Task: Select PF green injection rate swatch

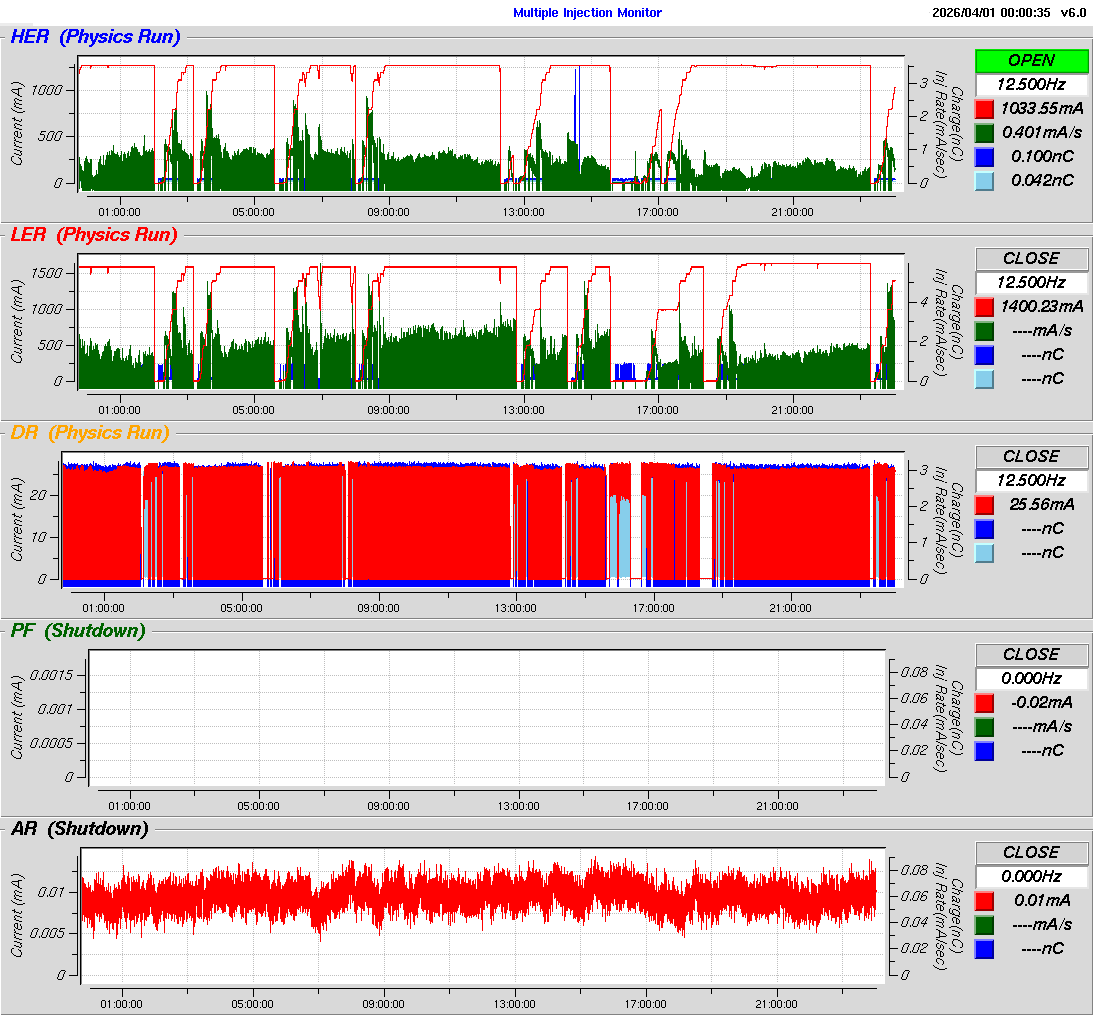Action: point(985,726)
